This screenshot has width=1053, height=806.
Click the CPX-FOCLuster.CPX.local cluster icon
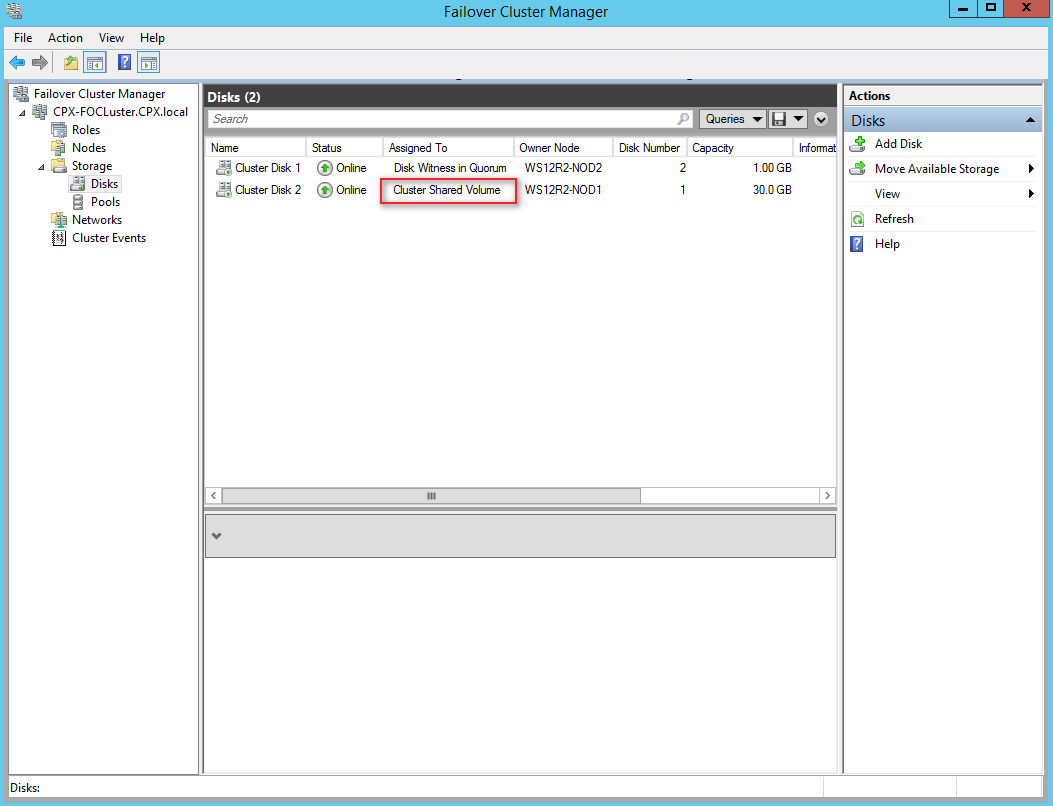pyautogui.click(x=40, y=111)
